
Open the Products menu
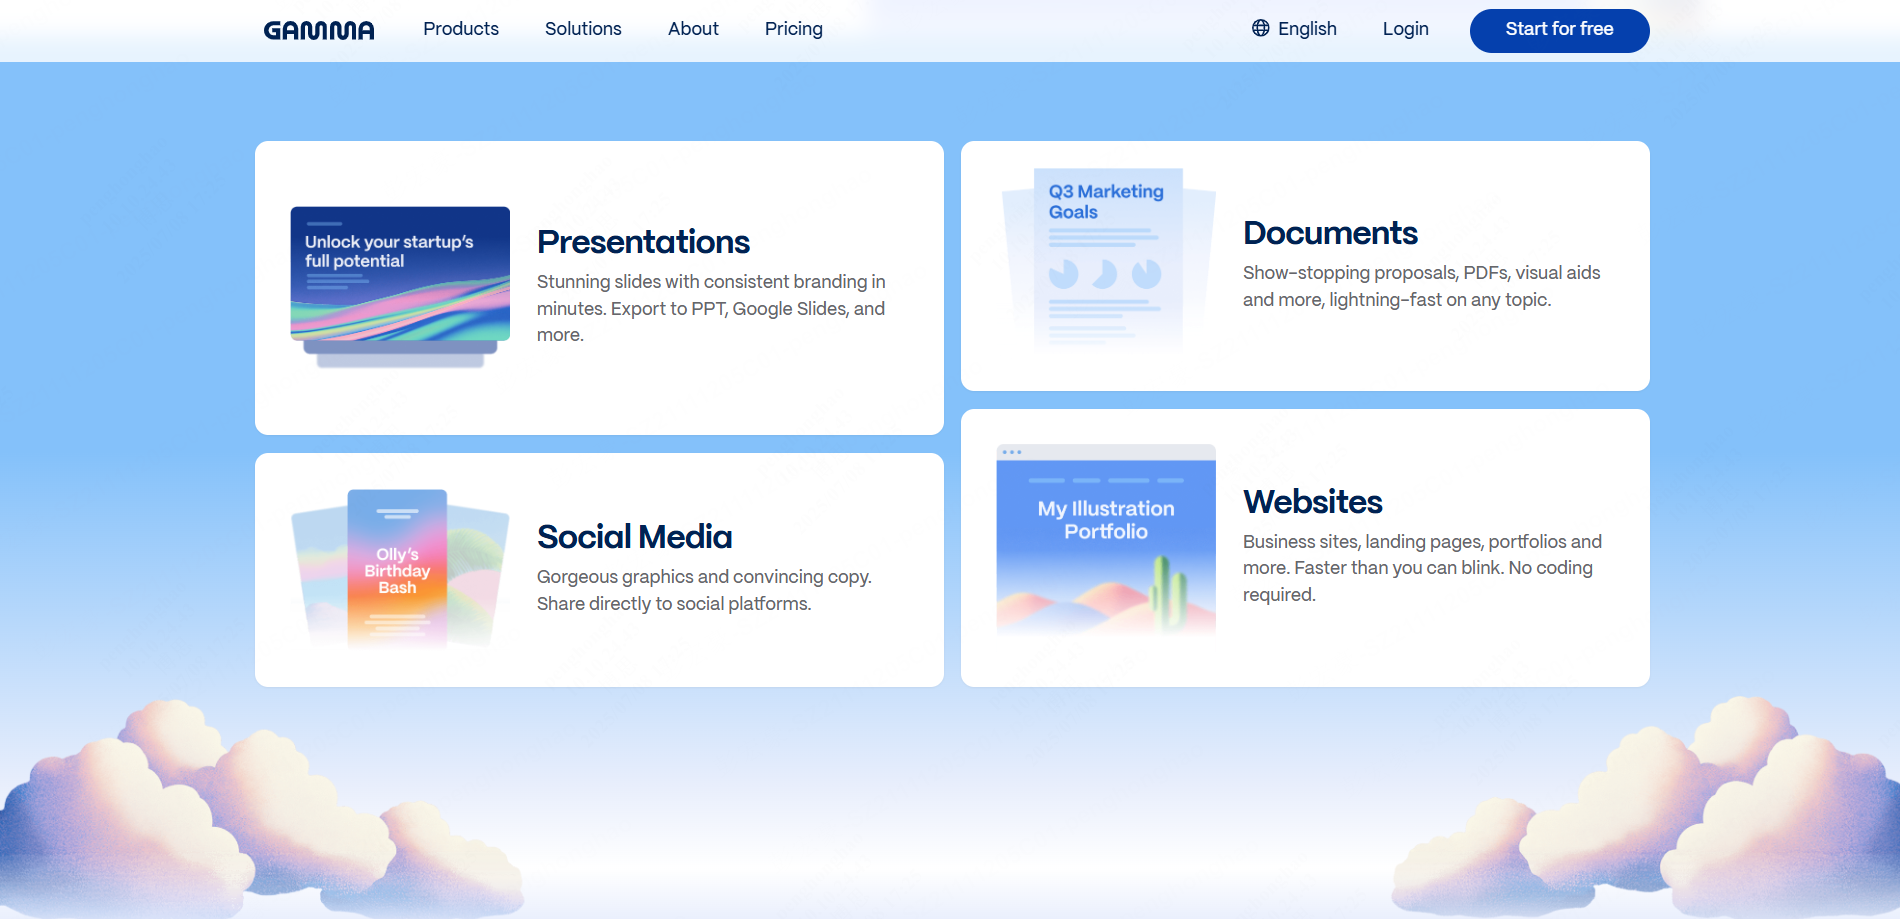pos(461,29)
